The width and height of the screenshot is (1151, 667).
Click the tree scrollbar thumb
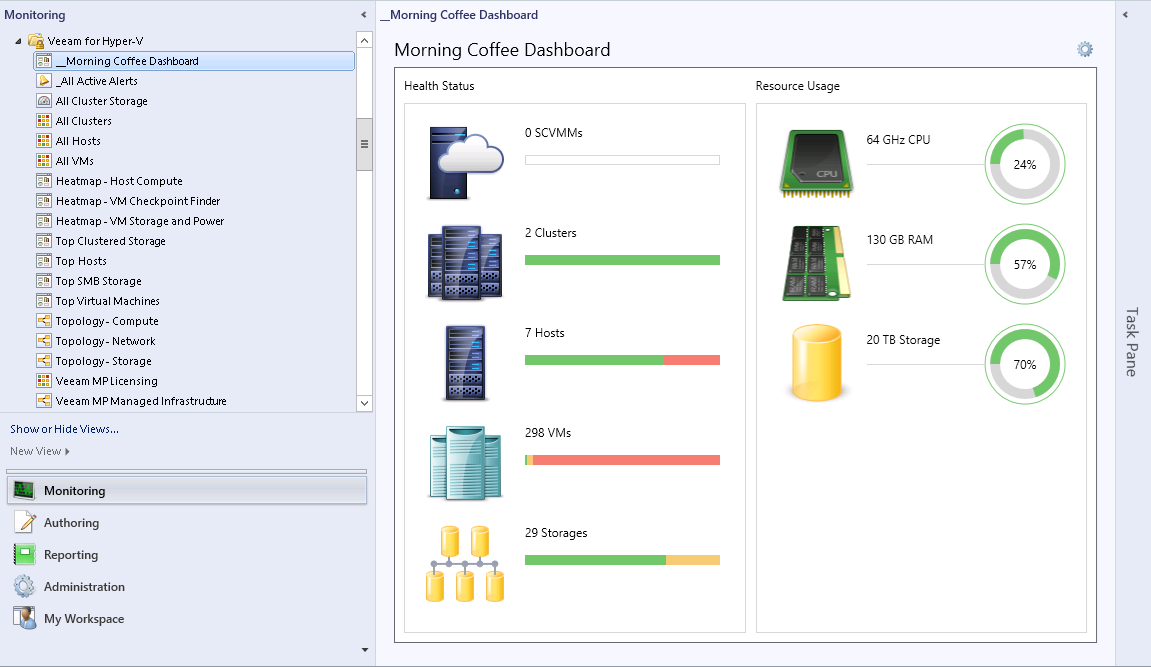point(364,144)
